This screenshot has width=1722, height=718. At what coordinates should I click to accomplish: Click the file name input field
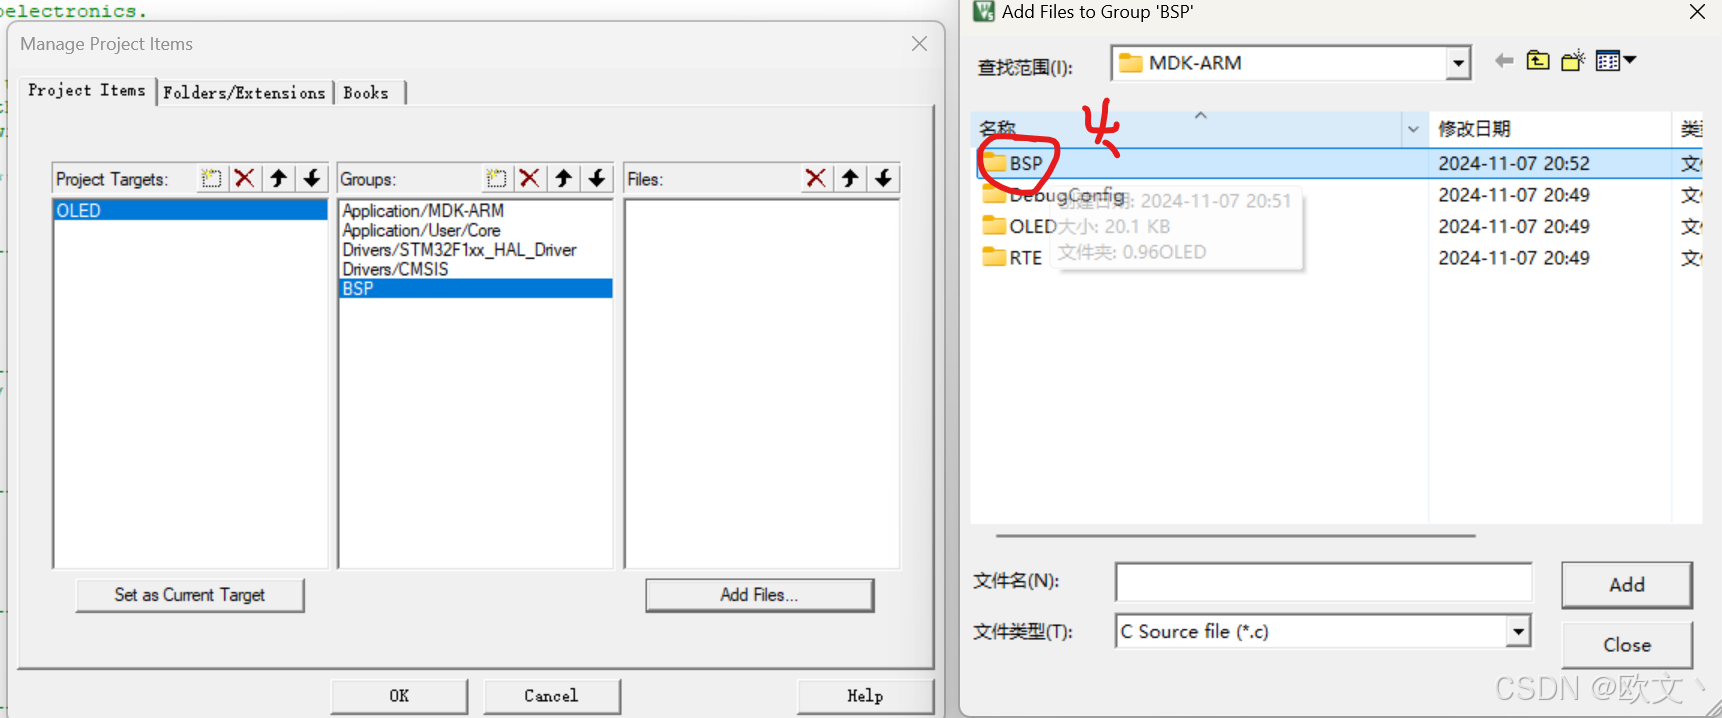1323,582
